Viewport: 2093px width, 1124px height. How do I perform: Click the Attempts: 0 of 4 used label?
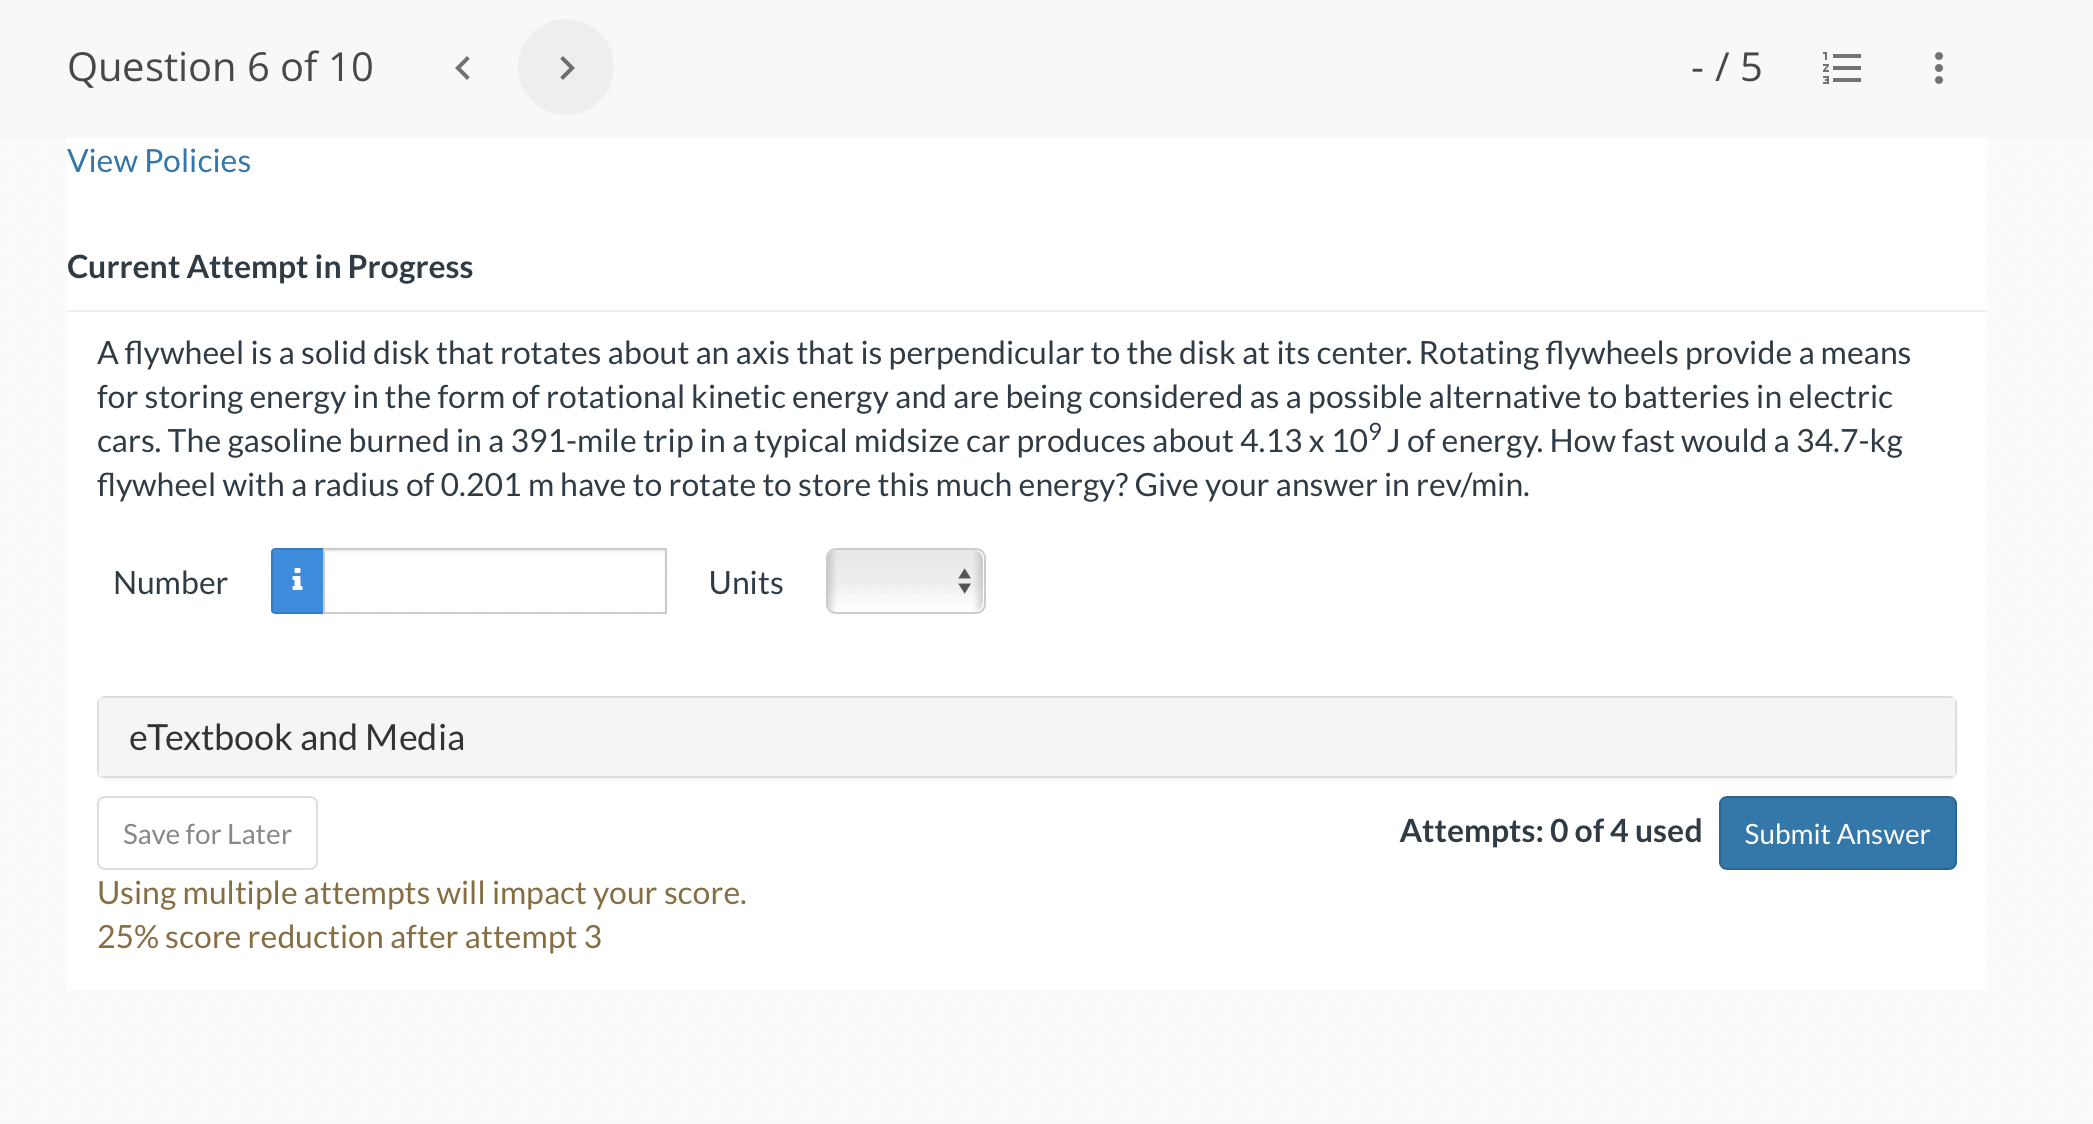pos(1550,831)
